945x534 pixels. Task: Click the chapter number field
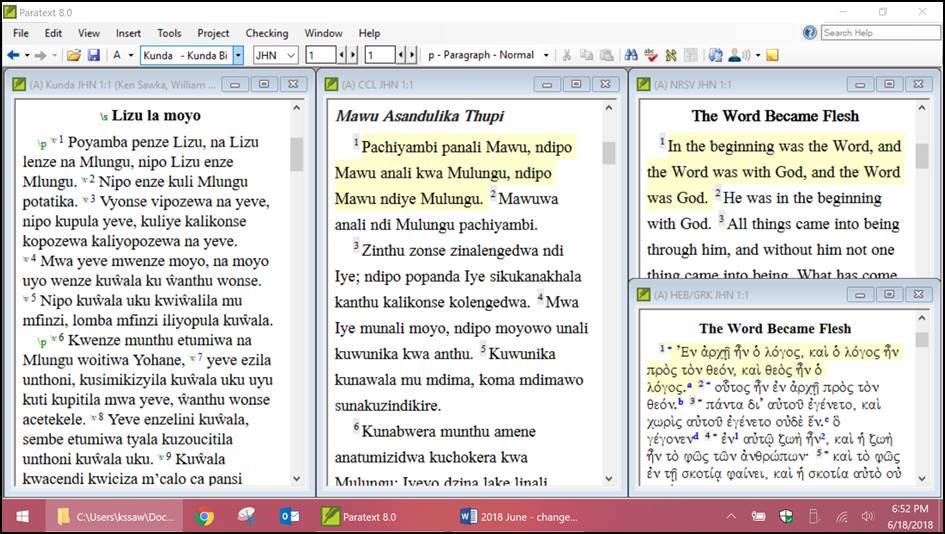pyautogui.click(x=321, y=55)
